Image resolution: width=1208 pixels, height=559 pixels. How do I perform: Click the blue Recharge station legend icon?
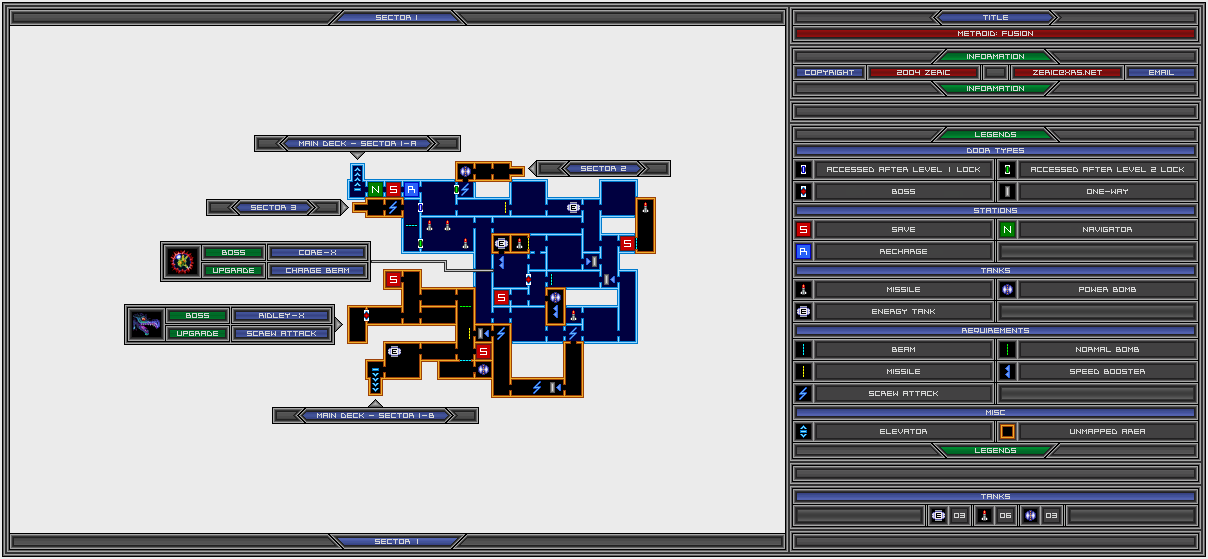click(x=803, y=252)
